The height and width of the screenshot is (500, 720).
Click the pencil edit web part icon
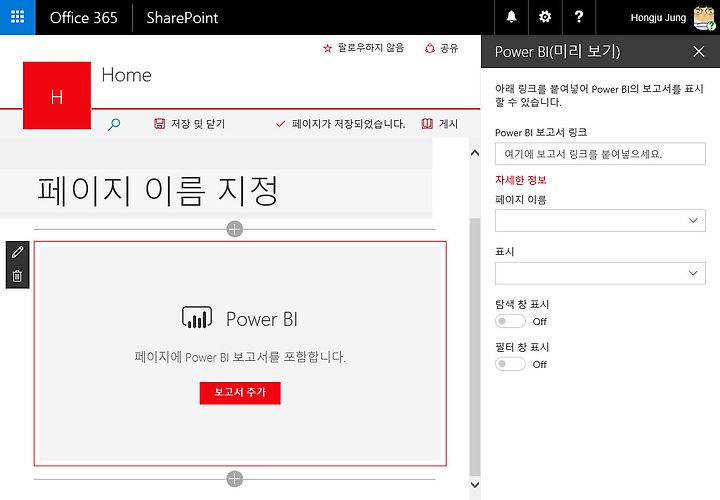pos(17,252)
